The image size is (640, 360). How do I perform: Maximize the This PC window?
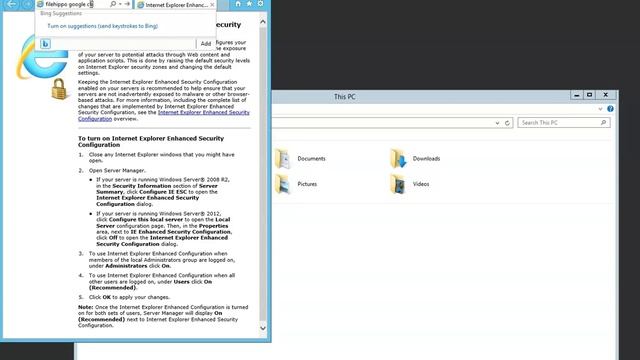click(589, 95)
